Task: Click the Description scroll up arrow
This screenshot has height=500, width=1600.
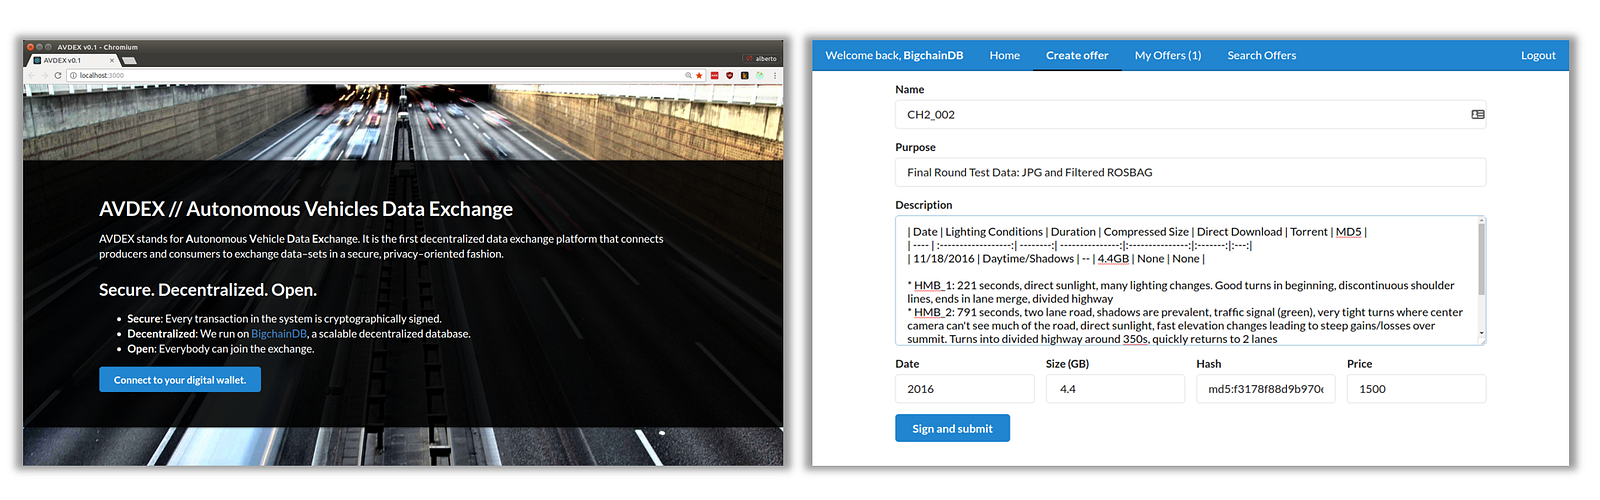Action: (1481, 220)
